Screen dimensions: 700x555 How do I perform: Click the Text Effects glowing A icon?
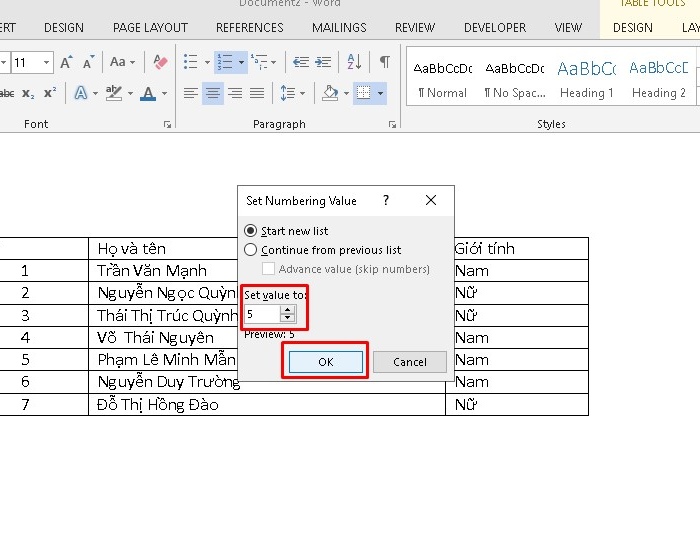pyautogui.click(x=81, y=93)
